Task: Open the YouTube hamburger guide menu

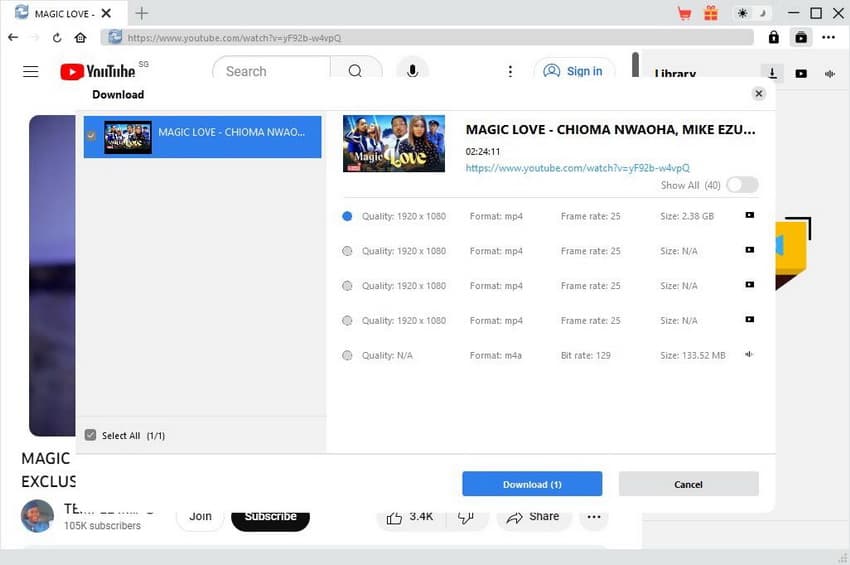Action: coord(31,71)
